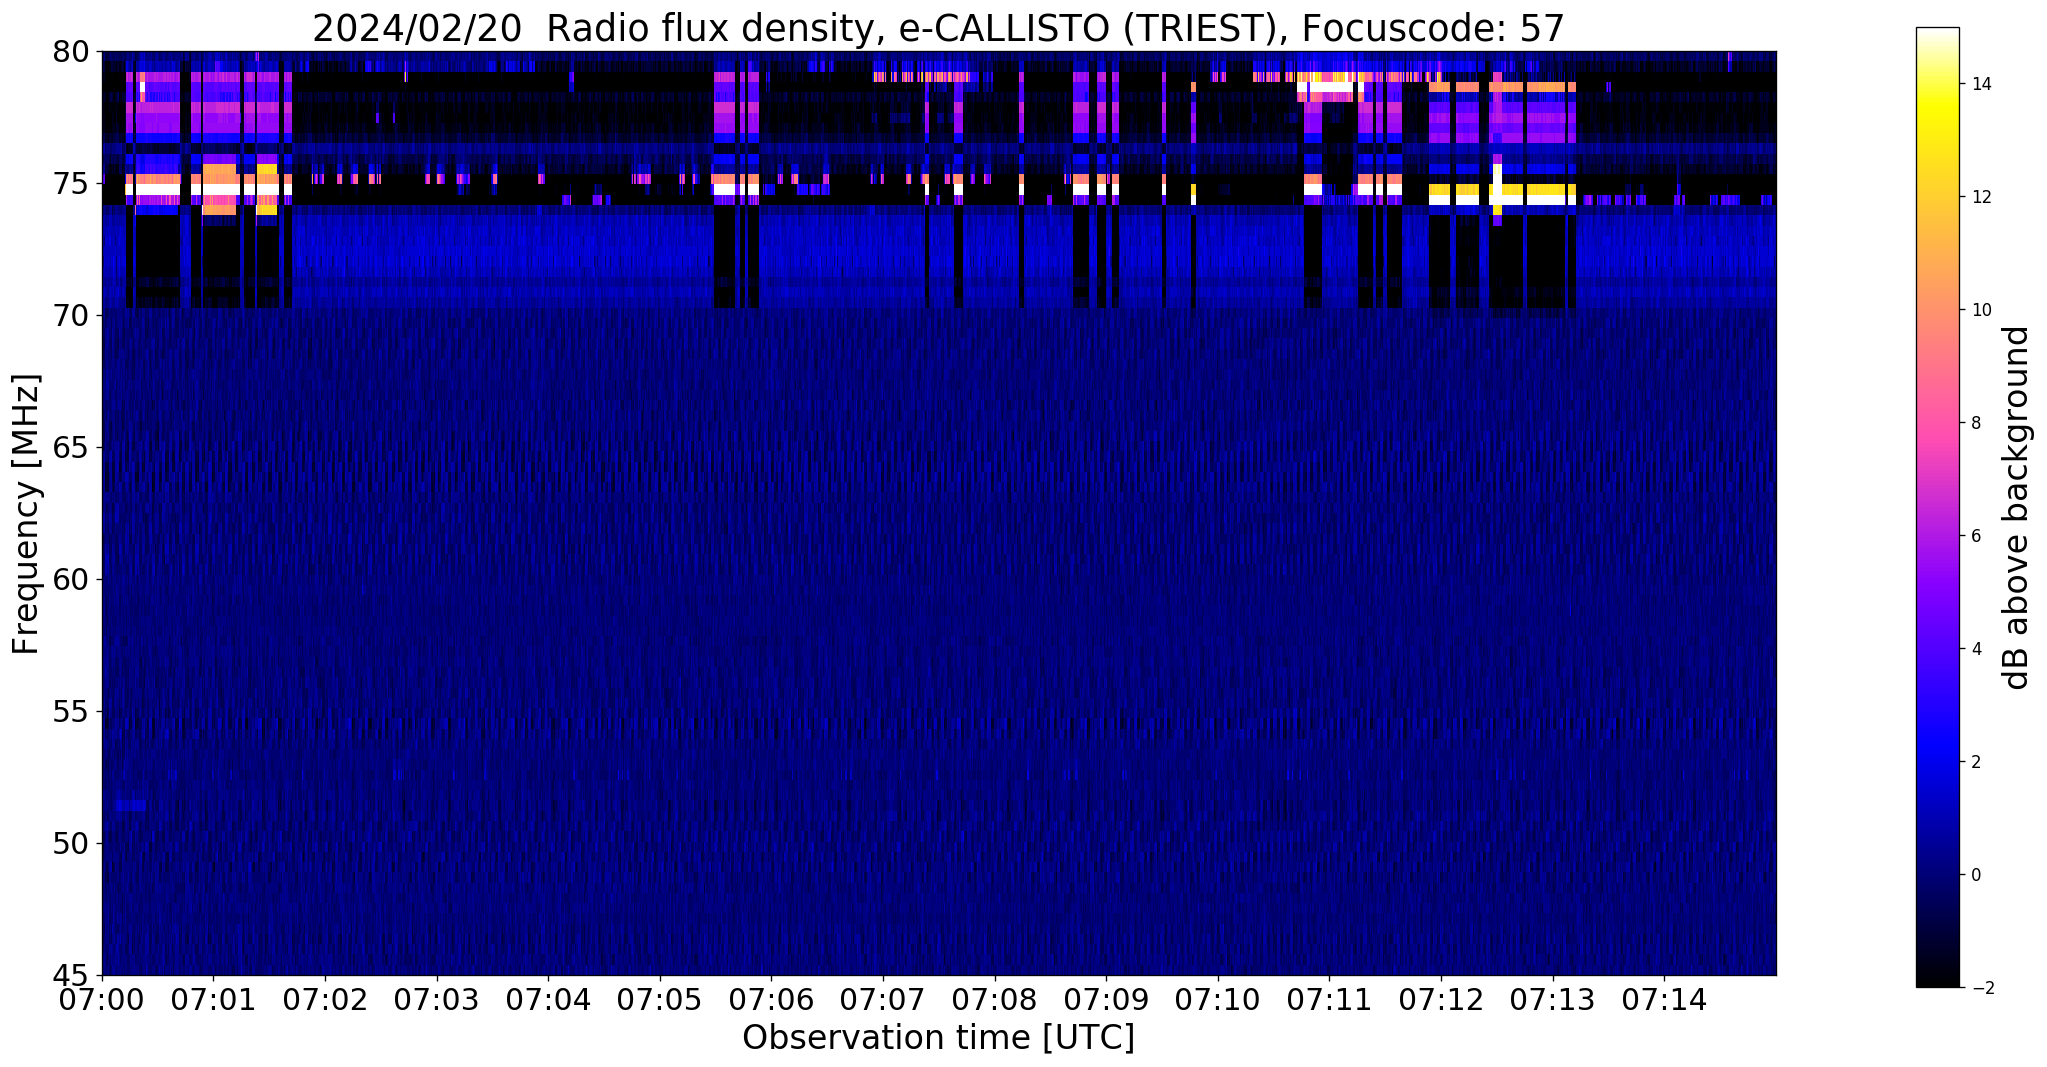Click the colorbar tick value 12
Viewport: 2047px width, 1067px height.
(x=1979, y=197)
